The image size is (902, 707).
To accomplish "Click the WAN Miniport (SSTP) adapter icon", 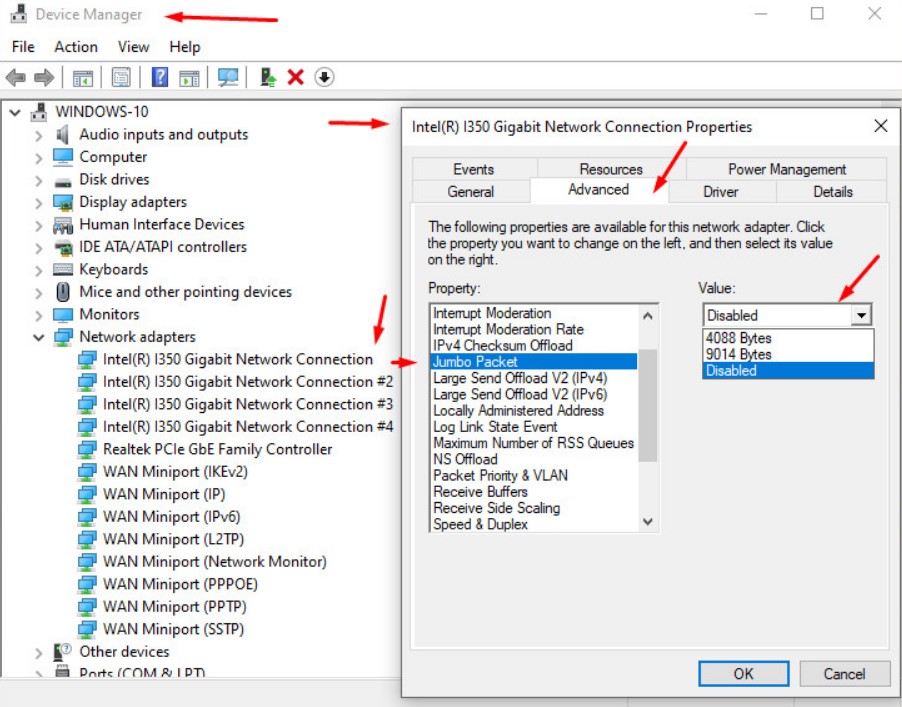I will pos(87,629).
